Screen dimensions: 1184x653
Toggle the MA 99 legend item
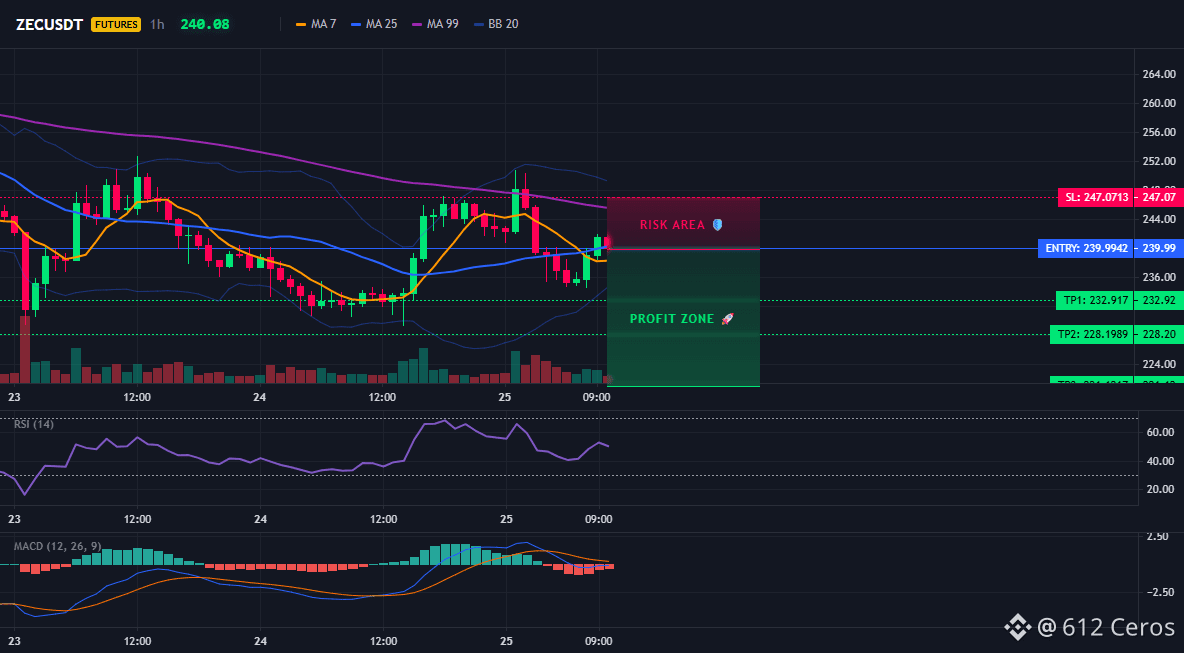pos(434,24)
